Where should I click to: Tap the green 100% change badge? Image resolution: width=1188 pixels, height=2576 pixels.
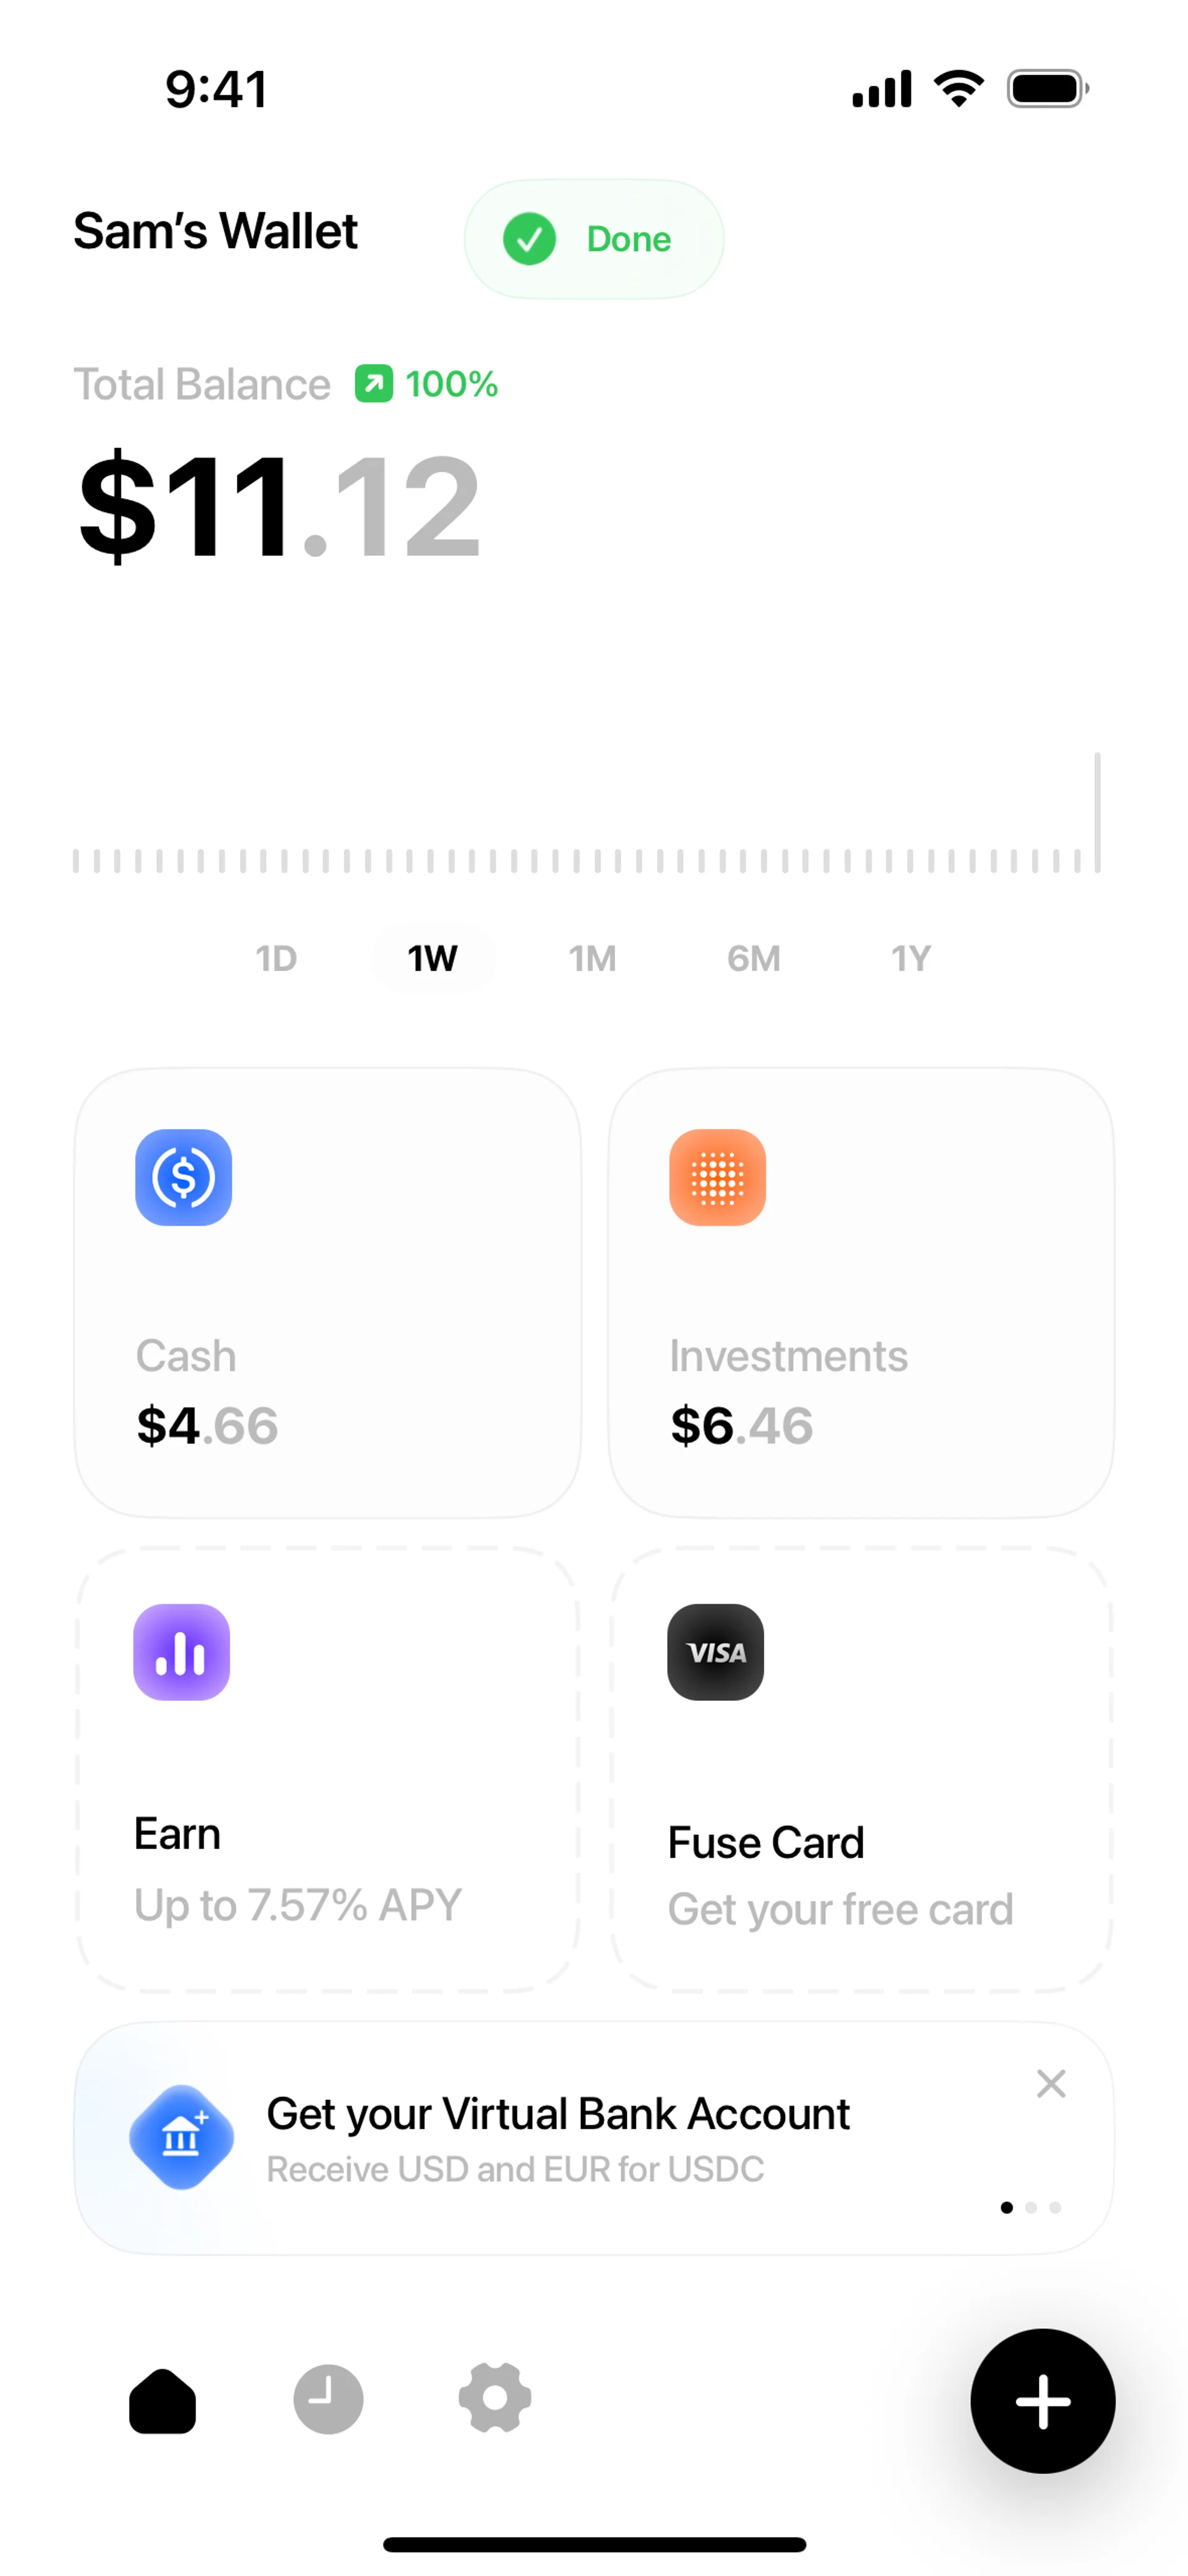coord(427,384)
